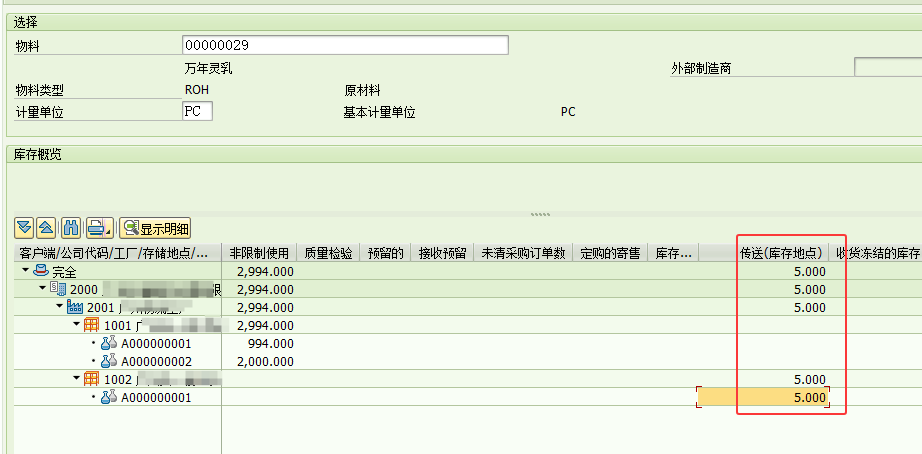Click the Collapse subtree toolbar icon
Viewport: 922px width, 454px height.
tap(45, 227)
